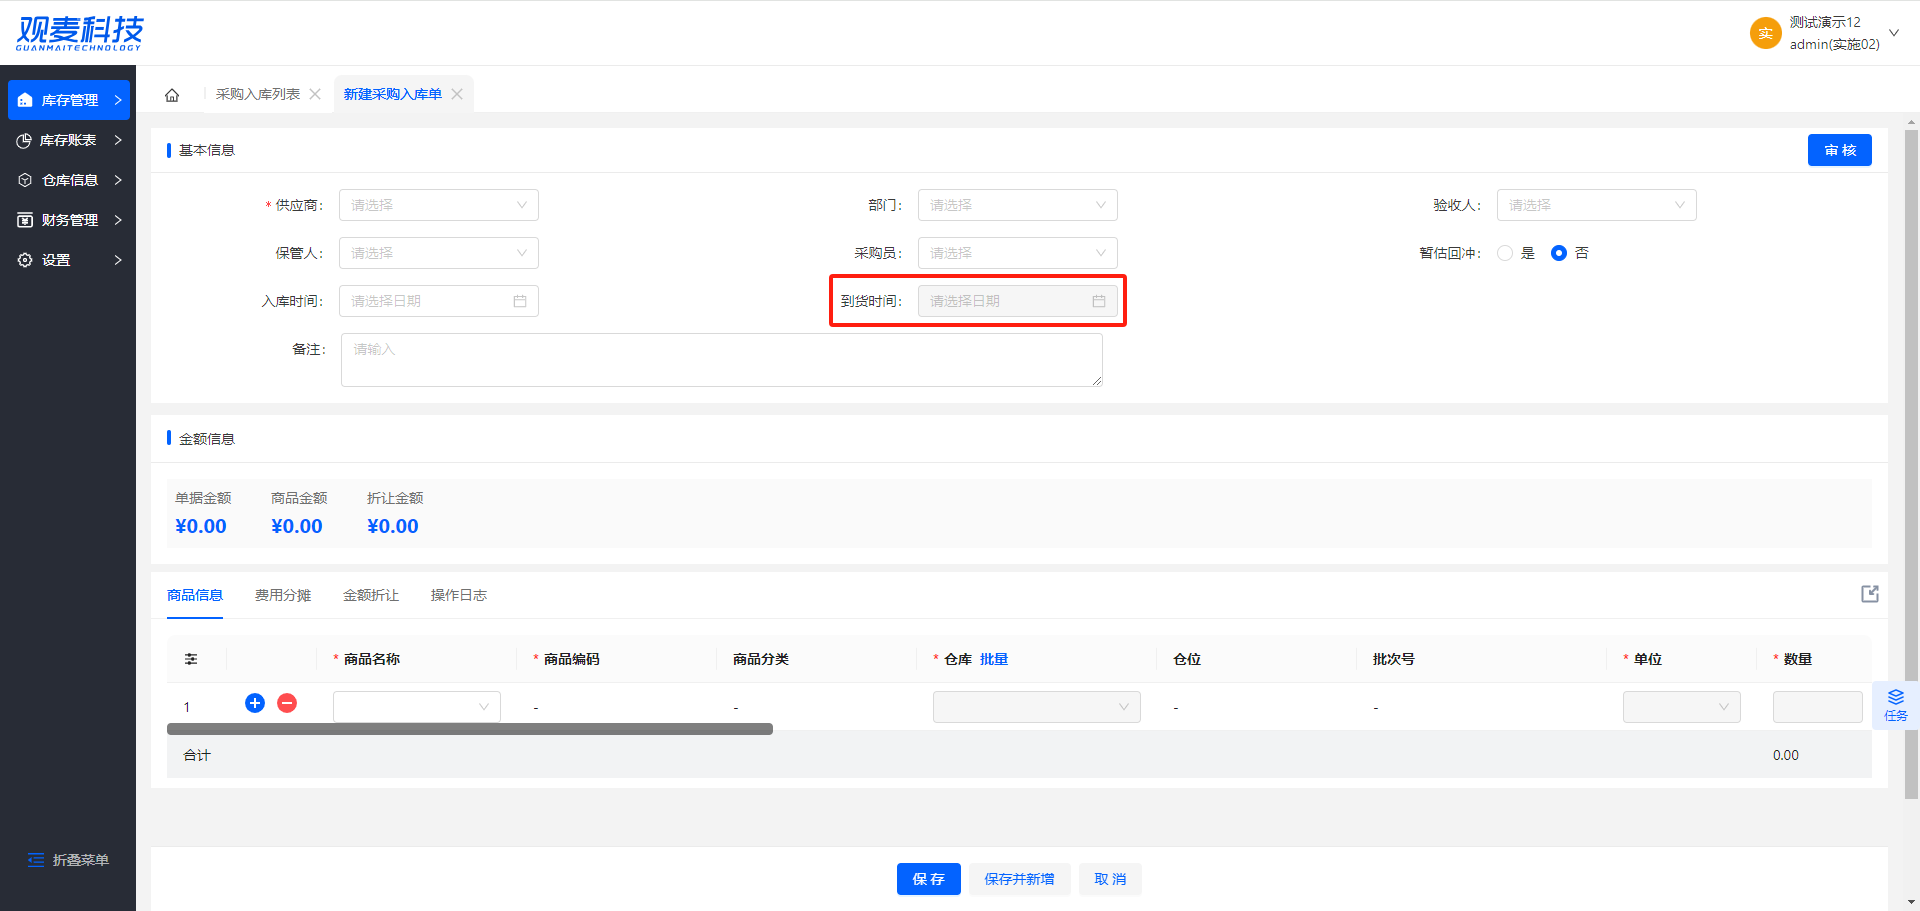Viewport: 1920px width, 911px height.
Task: Click the 审核 button
Action: point(1839,150)
